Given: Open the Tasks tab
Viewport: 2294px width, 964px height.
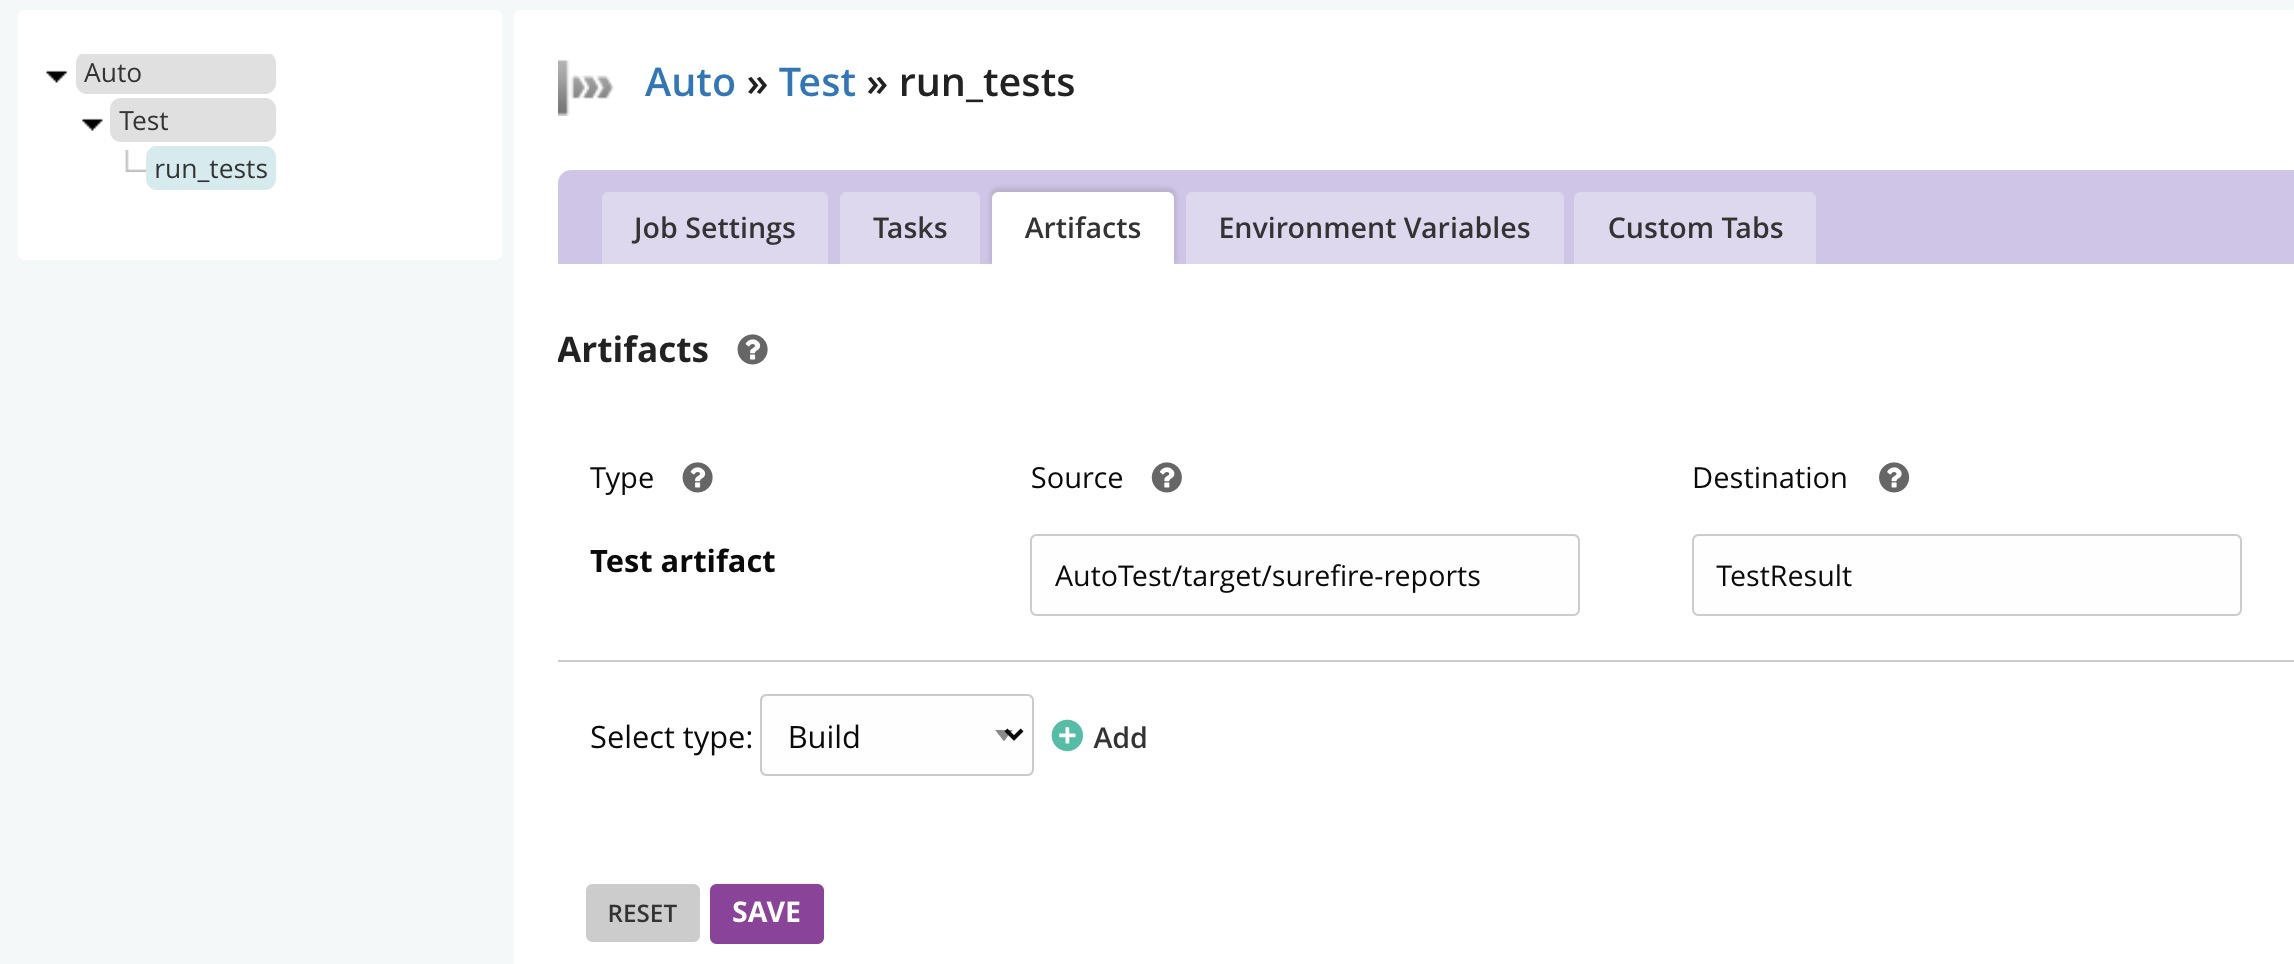Looking at the screenshot, I should (909, 228).
